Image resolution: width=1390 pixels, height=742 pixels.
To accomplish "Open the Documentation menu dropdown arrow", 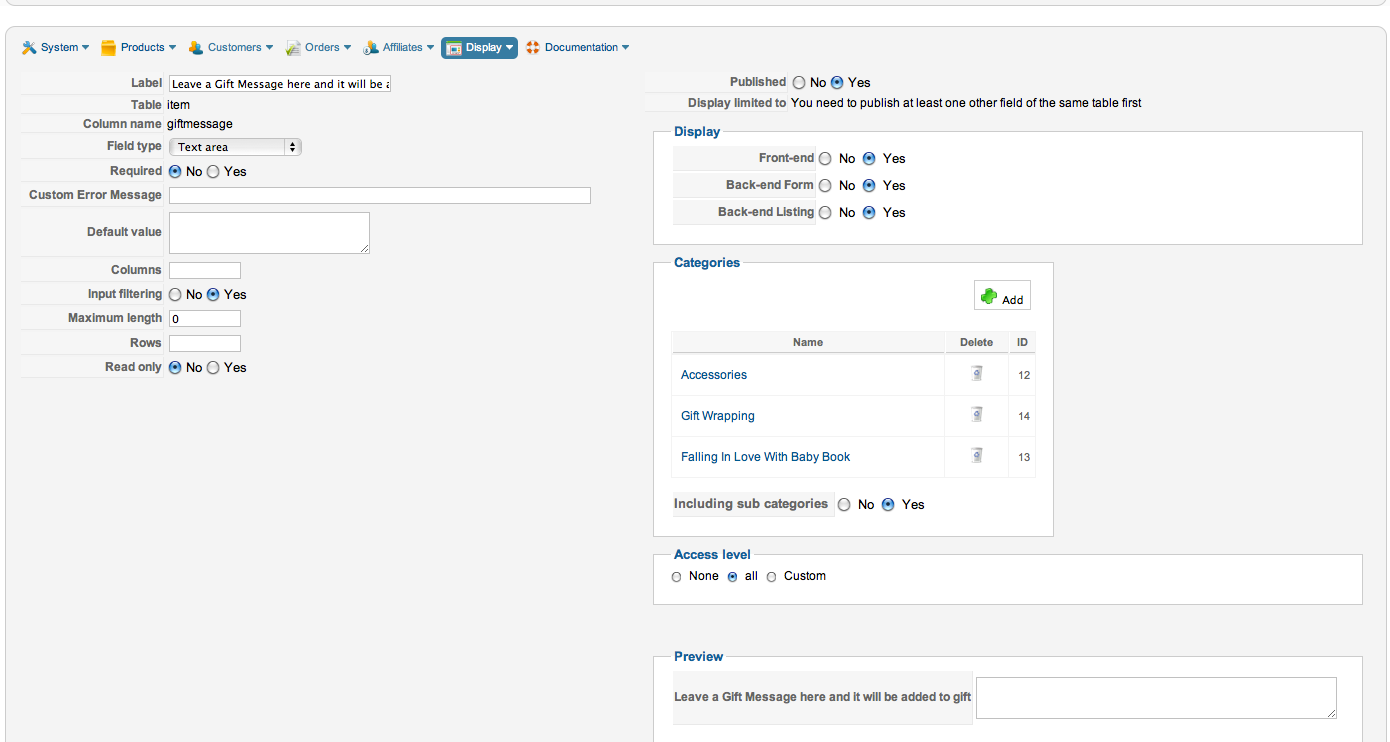I will [x=626, y=48].
